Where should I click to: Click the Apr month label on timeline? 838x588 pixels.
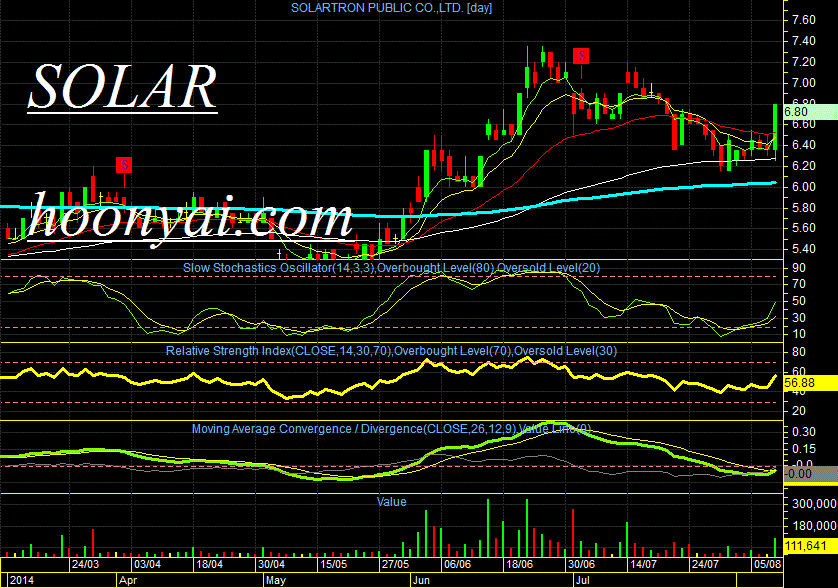(x=128, y=581)
